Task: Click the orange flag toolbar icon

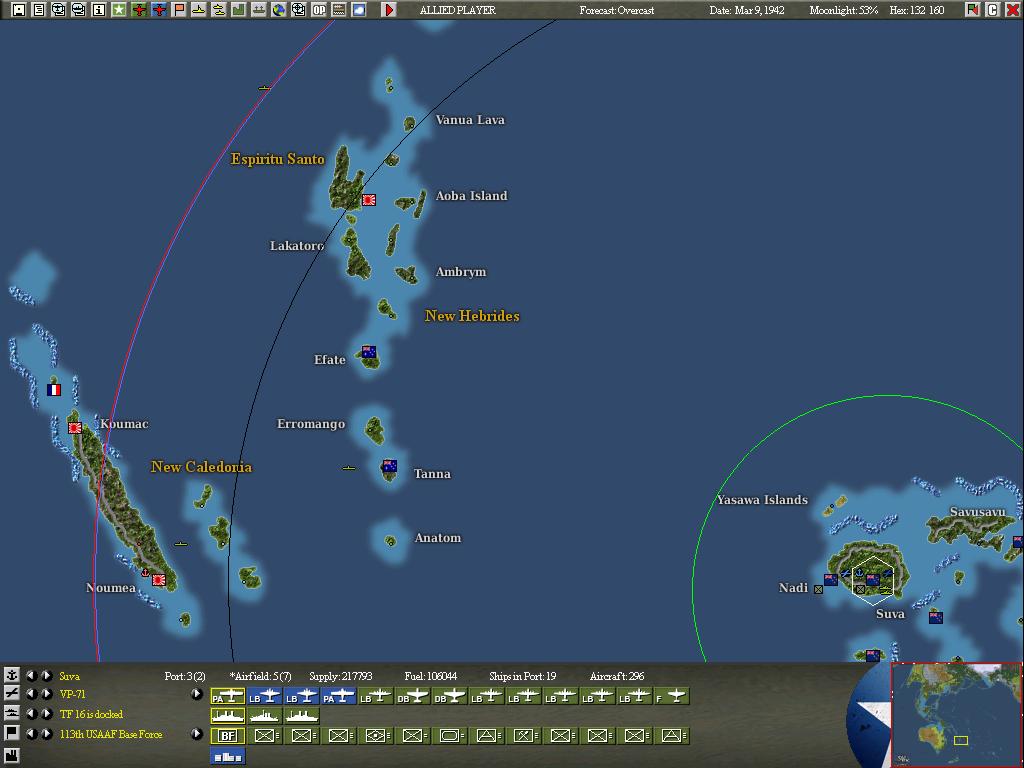Action: [x=179, y=10]
